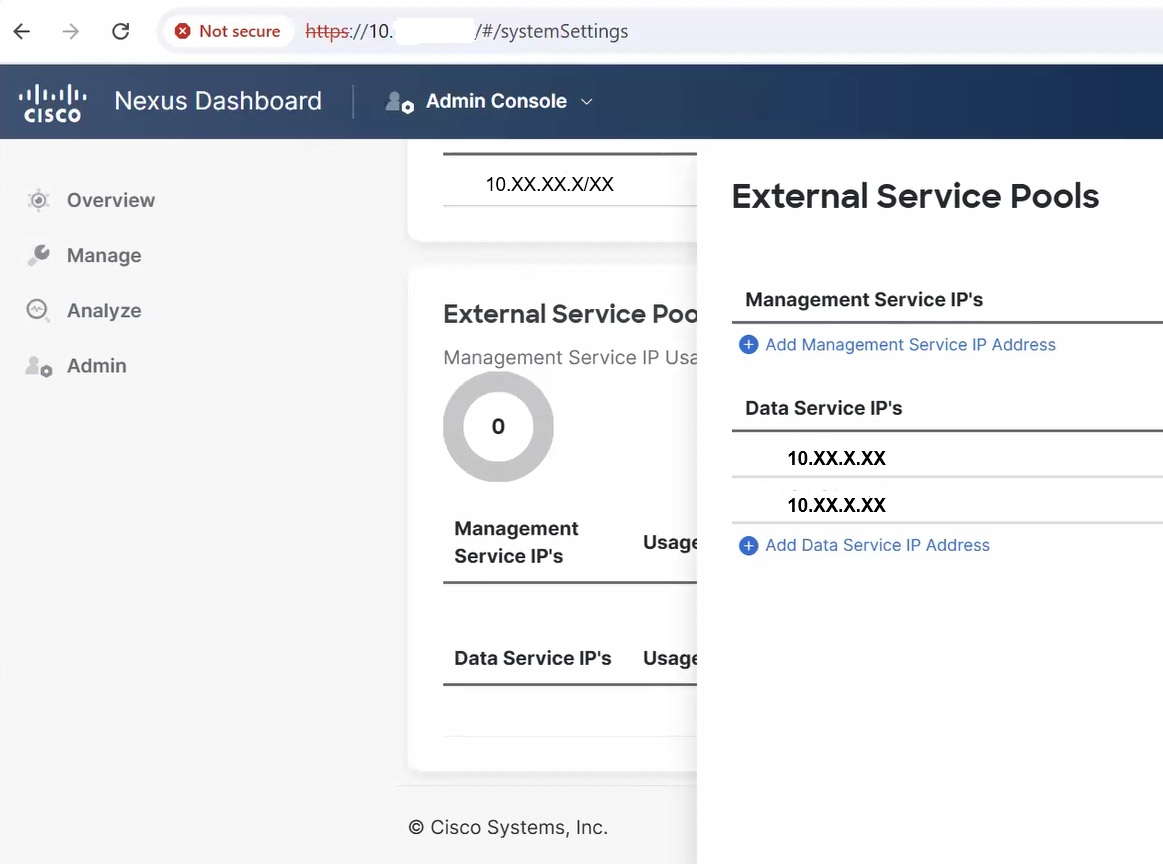The image size is (1163, 864).
Task: Click the Cisco logo in the header
Action: click(52, 102)
